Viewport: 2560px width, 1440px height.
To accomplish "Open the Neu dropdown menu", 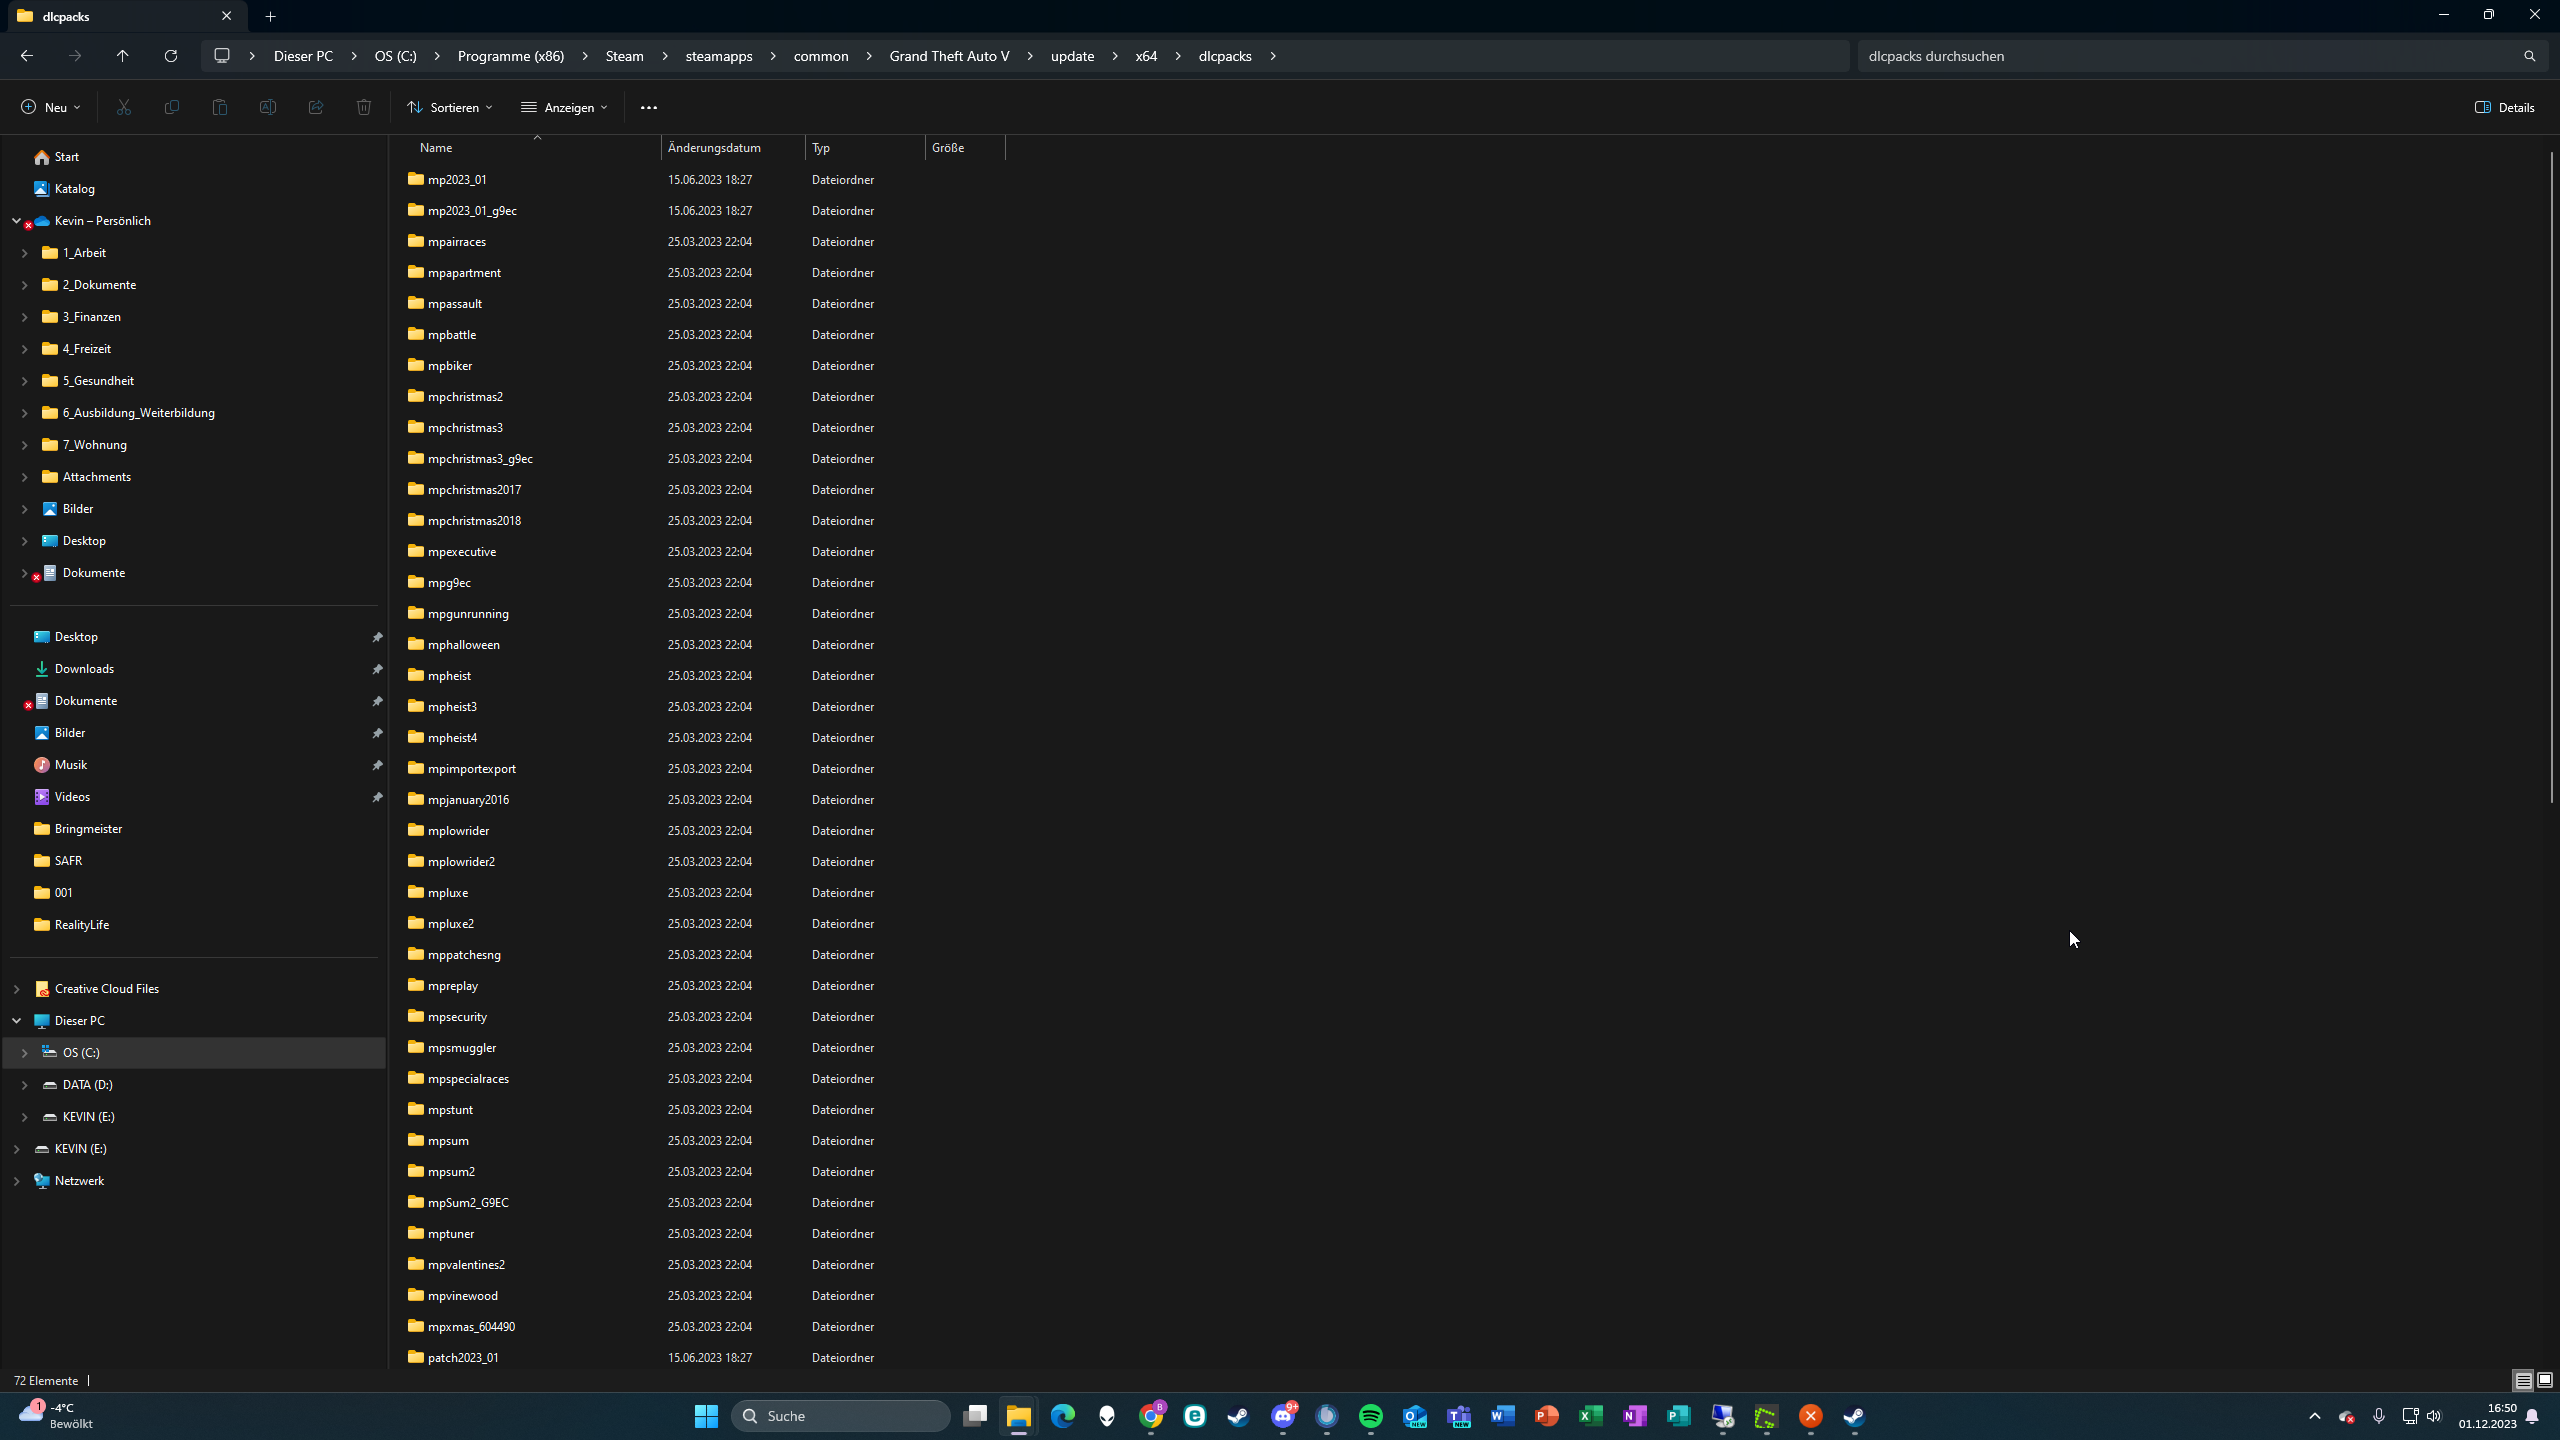I will 48,107.
